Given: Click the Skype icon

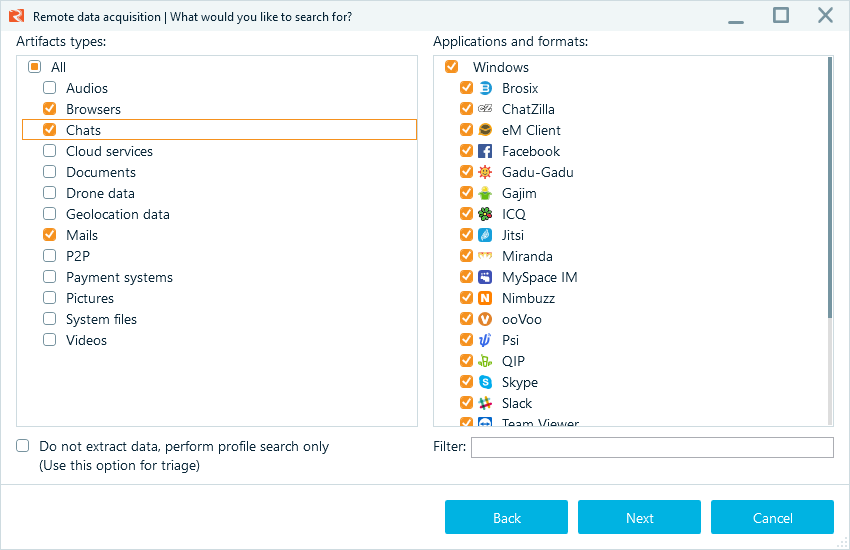Looking at the screenshot, I should (x=485, y=382).
